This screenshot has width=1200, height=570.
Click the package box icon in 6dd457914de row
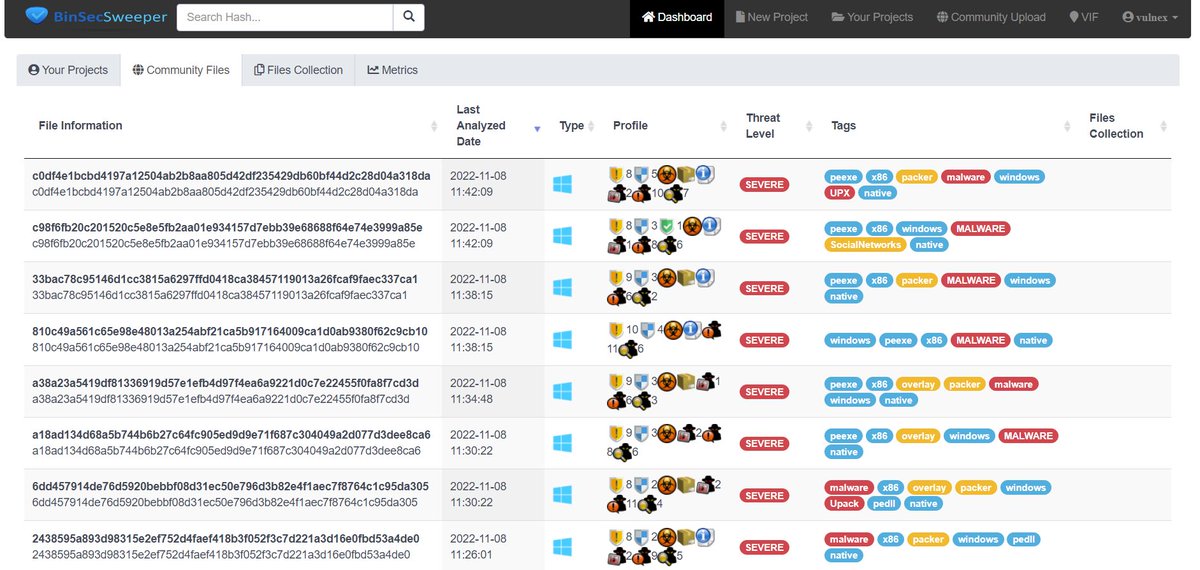point(685,486)
